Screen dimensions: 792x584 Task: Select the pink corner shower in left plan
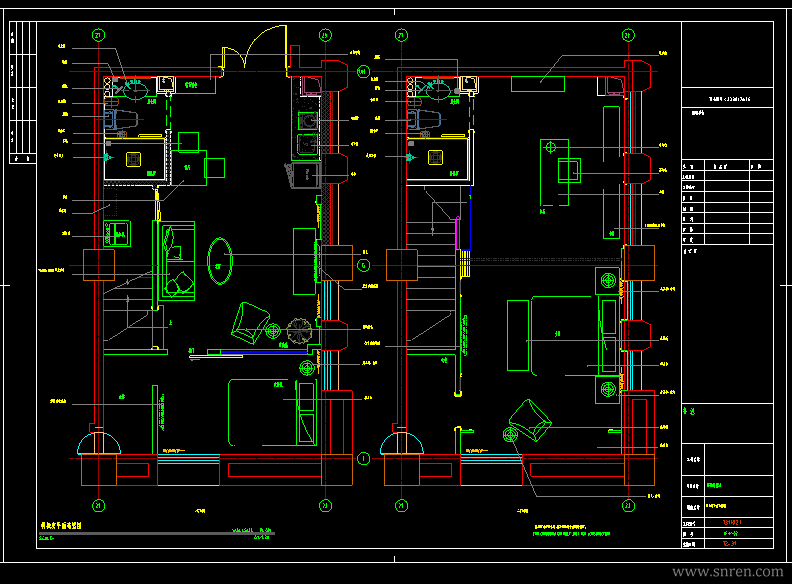[x=312, y=86]
